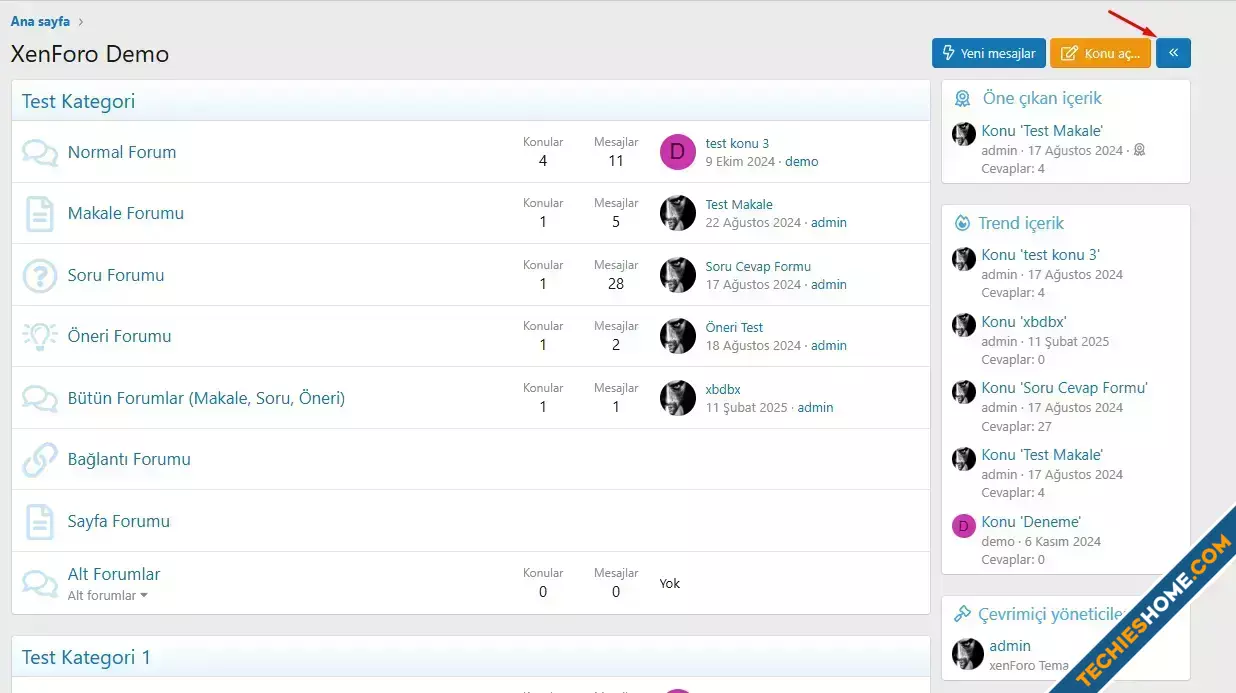The image size is (1236, 693).
Task: Collapse the sidebar with double-chevron button
Action: tap(1173, 53)
